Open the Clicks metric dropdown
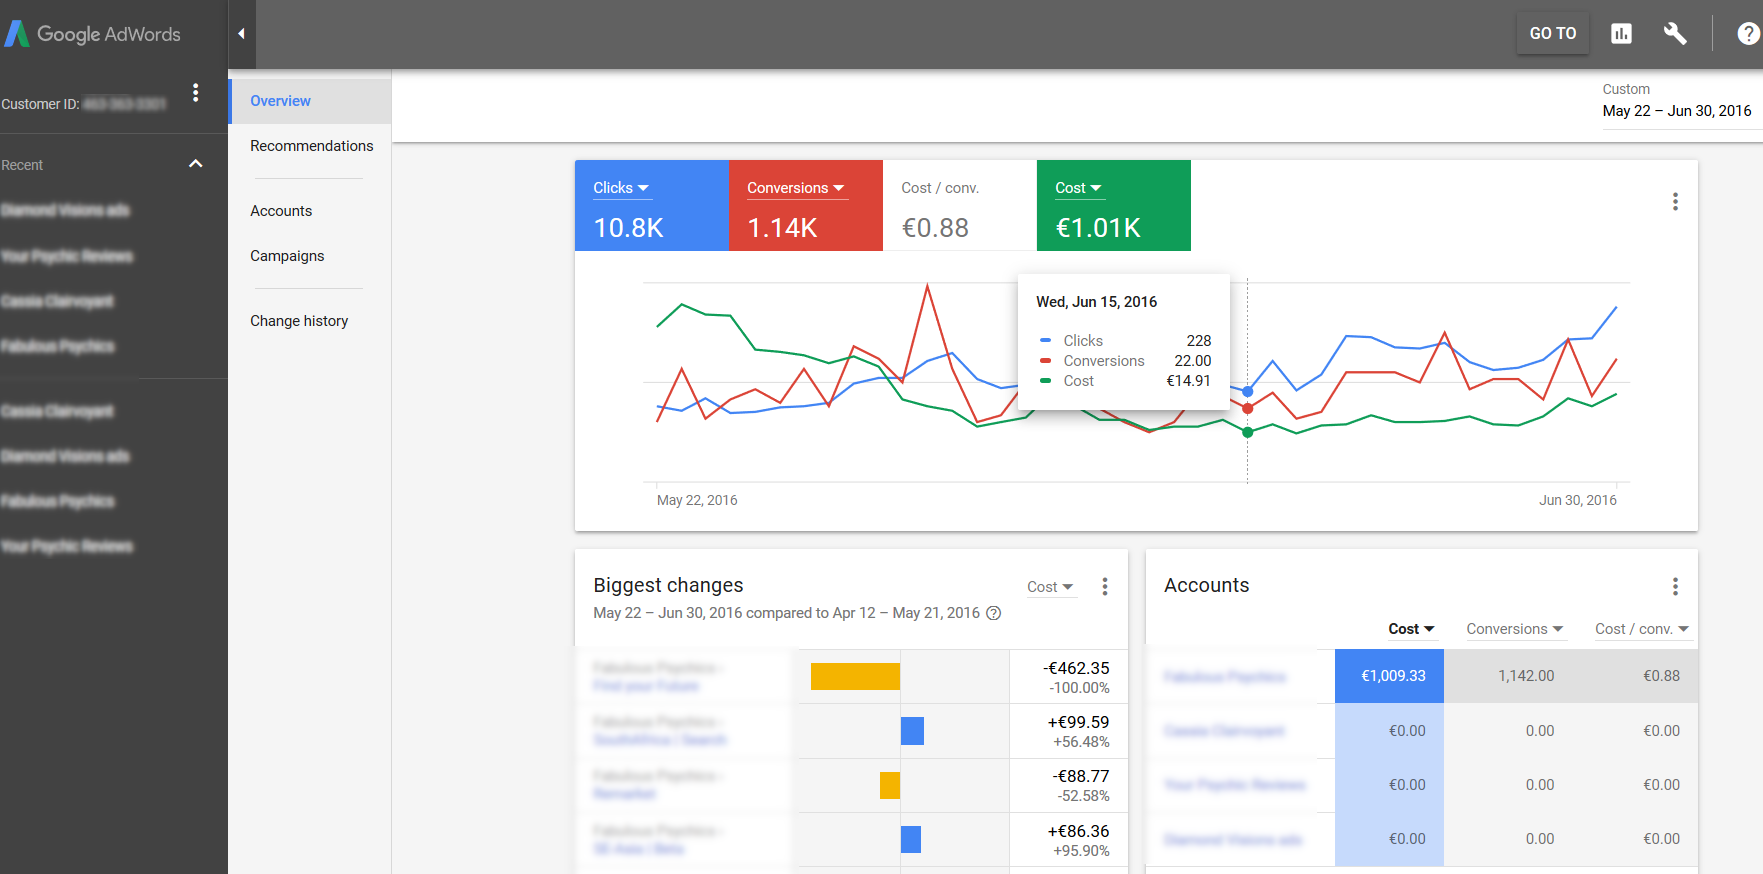1763x874 pixels. click(x=621, y=188)
